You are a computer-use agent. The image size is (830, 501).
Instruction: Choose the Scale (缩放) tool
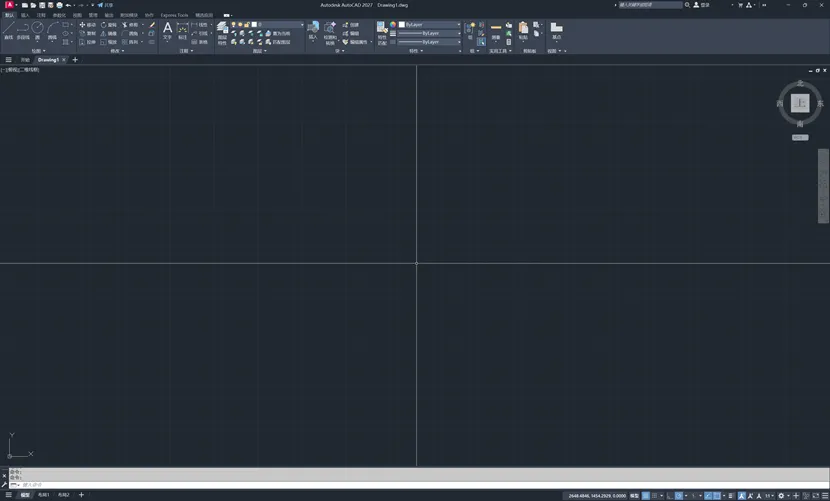[x=109, y=42]
